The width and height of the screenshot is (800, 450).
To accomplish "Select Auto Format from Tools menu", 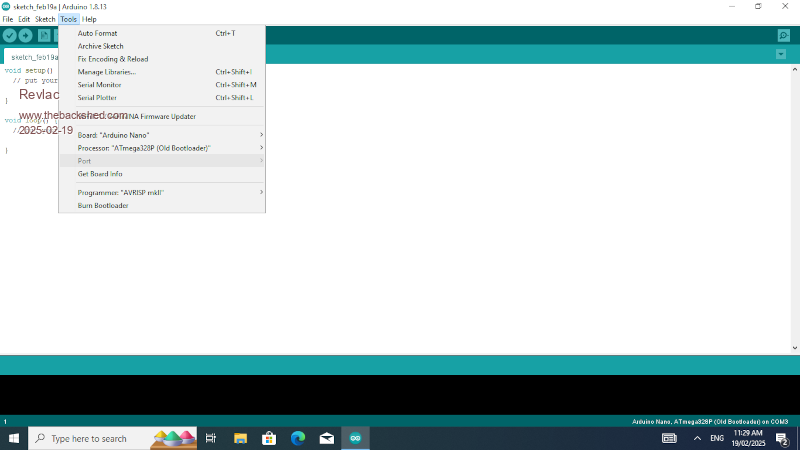I will tap(98, 33).
